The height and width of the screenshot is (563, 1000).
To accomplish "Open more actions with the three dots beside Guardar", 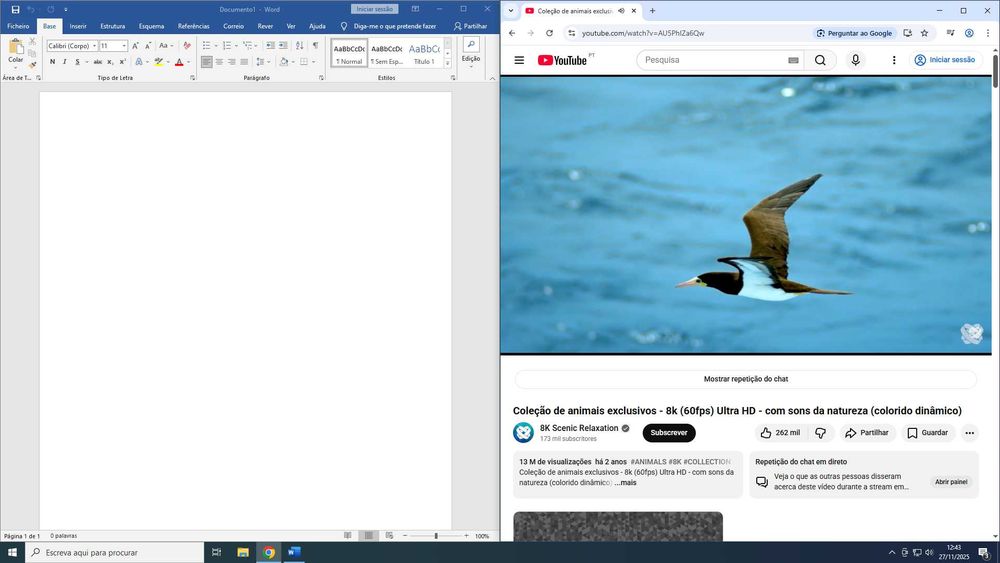I will 969,433.
